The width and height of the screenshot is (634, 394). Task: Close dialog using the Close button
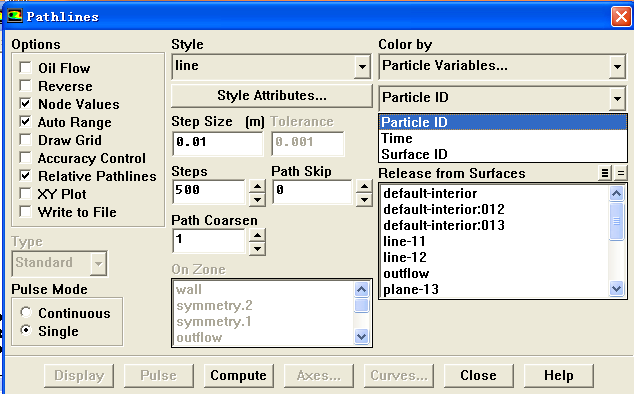pos(479,375)
